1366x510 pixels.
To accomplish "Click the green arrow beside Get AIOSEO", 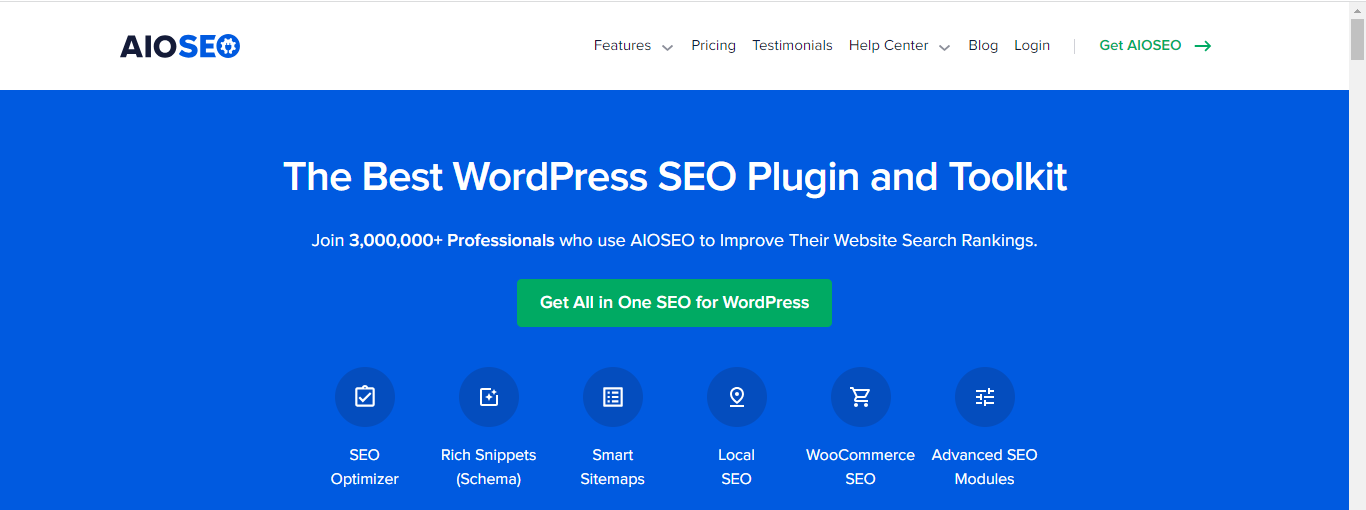I will coord(1203,46).
